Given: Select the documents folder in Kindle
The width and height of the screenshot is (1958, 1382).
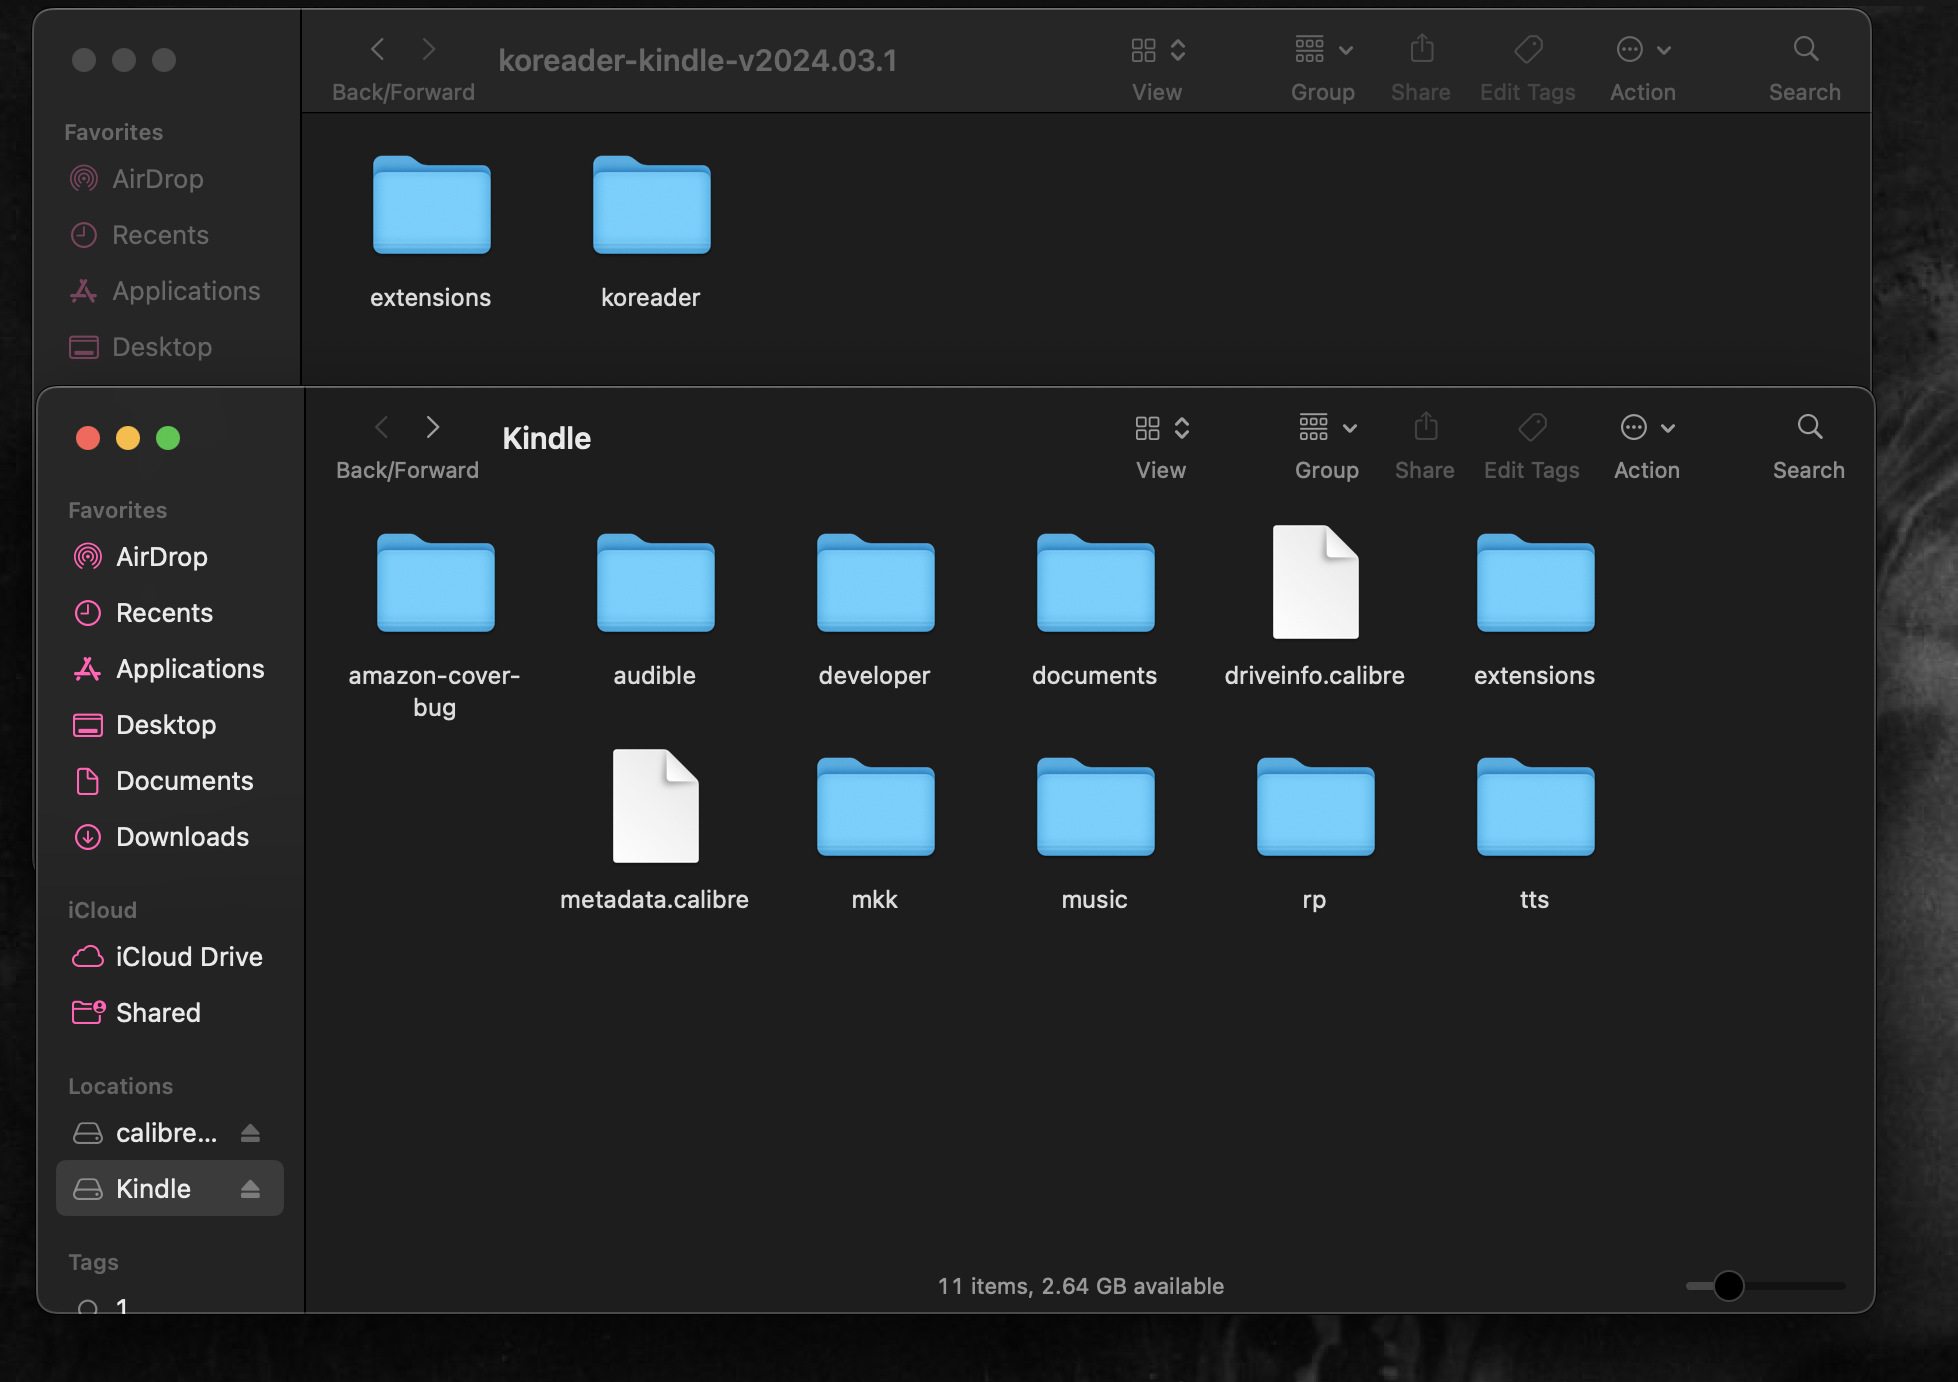Looking at the screenshot, I should tap(1094, 585).
